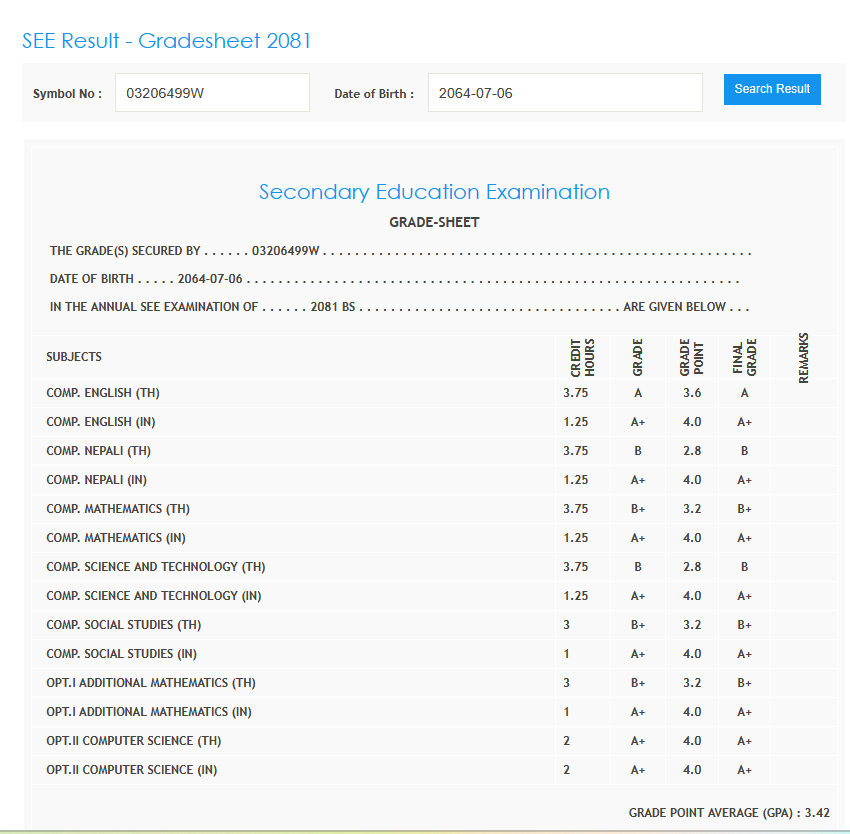Select the COMP. SOCIAL STUDIES (TH) subject cell
The image size is (850, 834).
[124, 625]
